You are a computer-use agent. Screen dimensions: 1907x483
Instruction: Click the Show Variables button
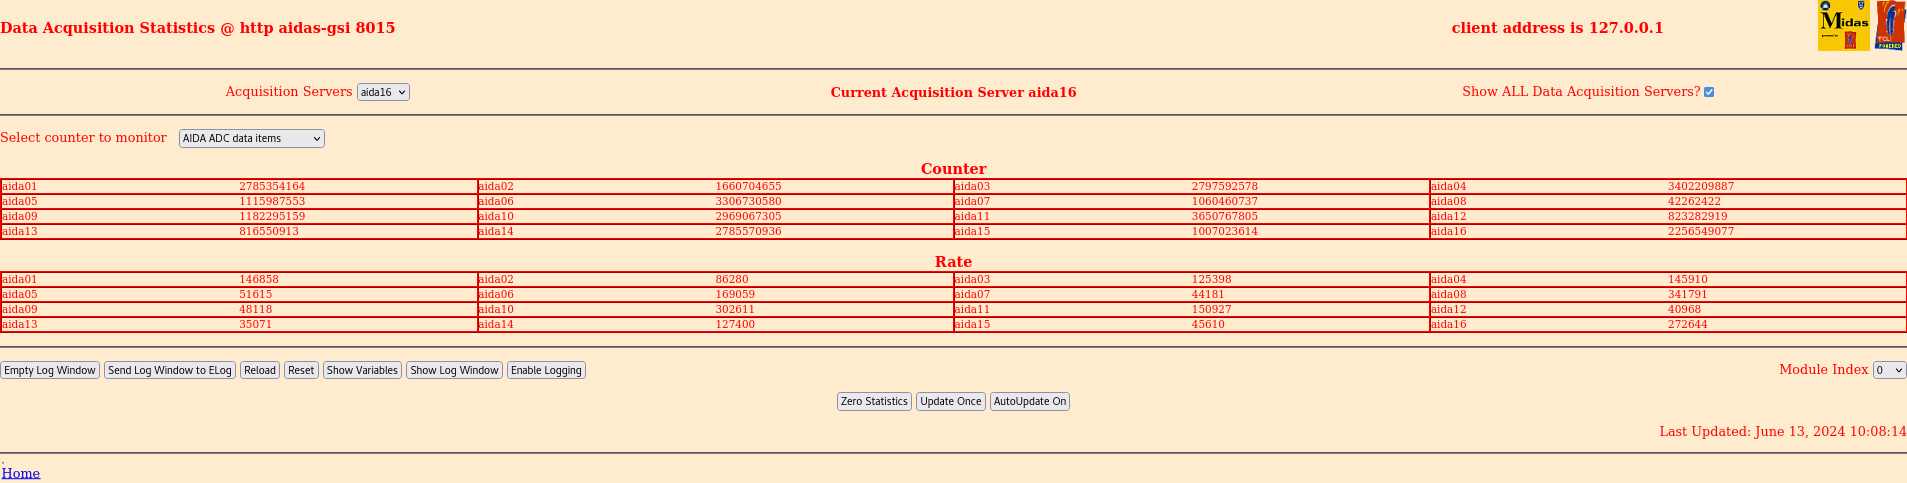tap(362, 370)
